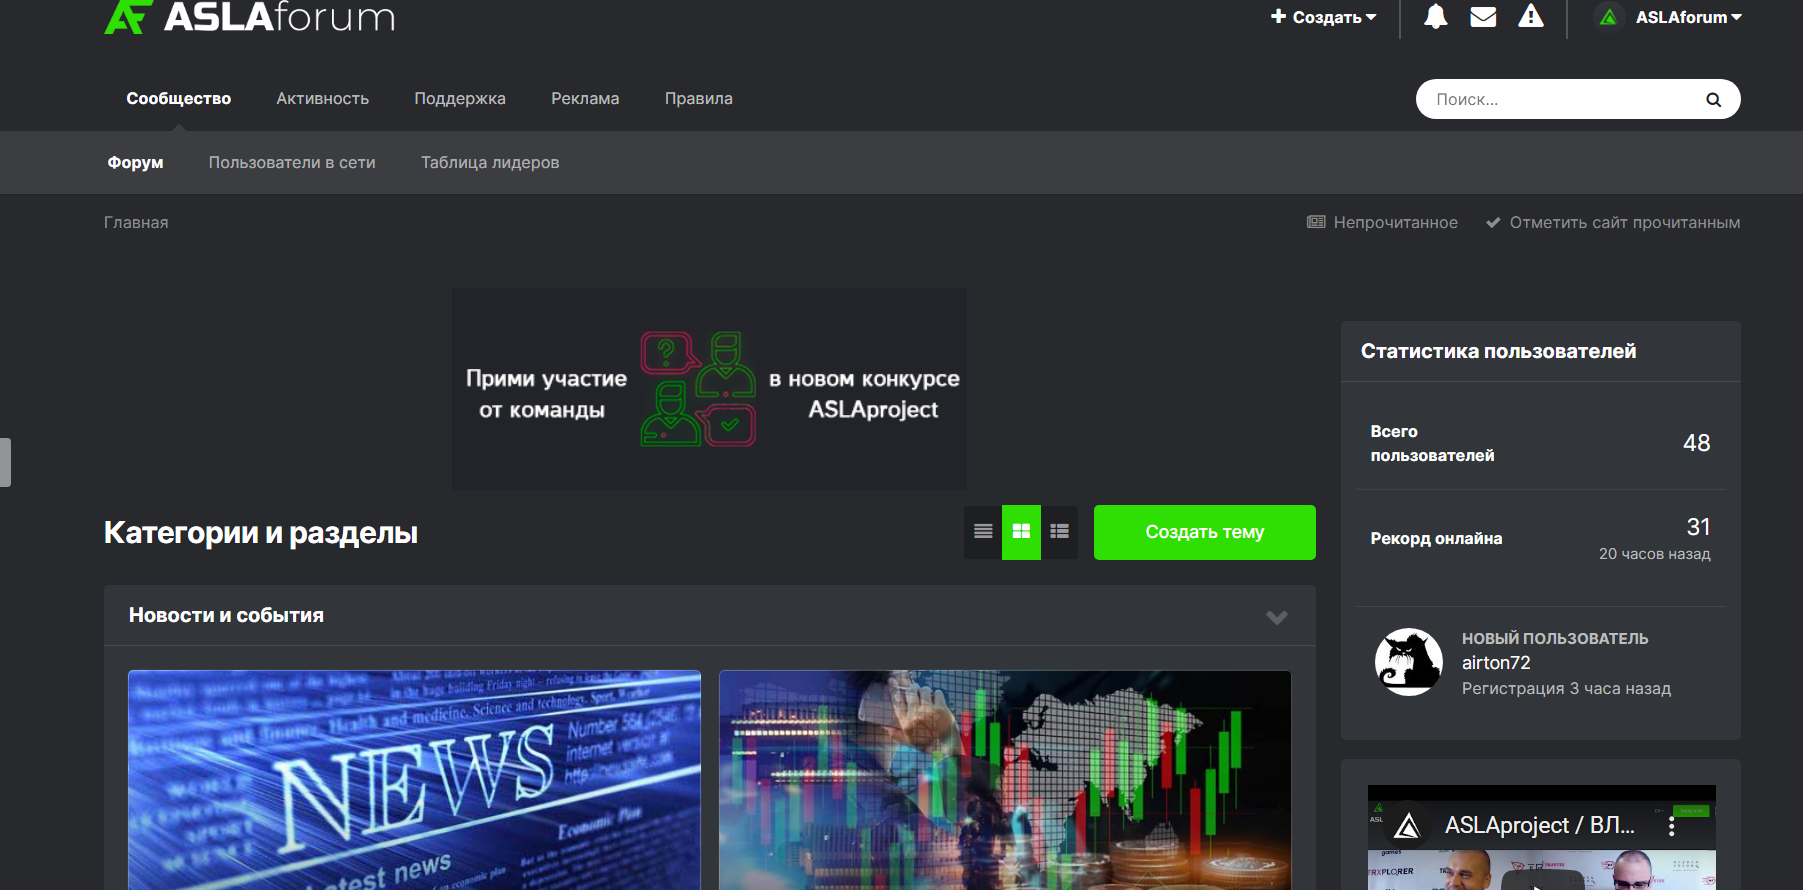Open the Новости и события heading link
The height and width of the screenshot is (890, 1803).
coord(226,615)
